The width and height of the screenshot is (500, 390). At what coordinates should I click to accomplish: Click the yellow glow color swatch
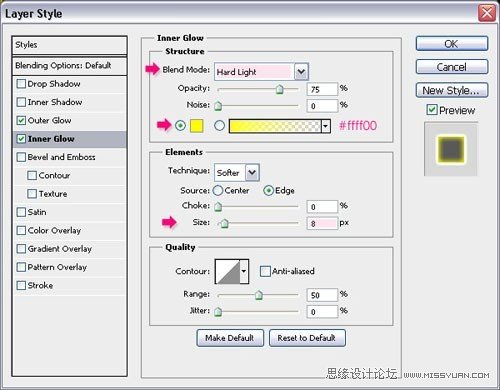(x=196, y=126)
